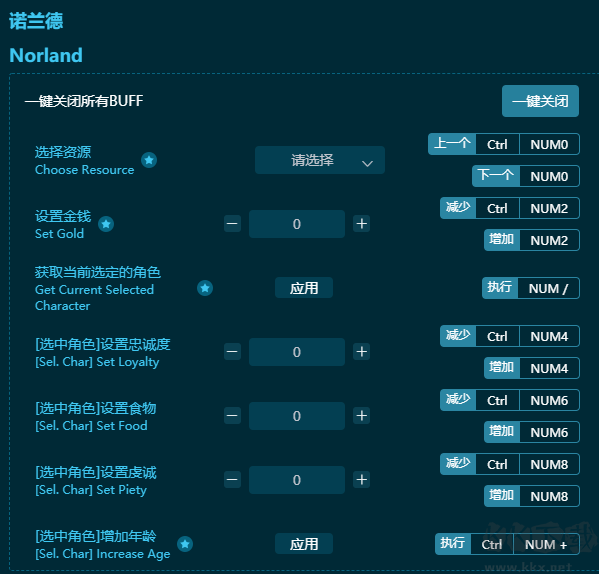Click the star icon next to Set Gold
Image resolution: width=599 pixels, height=574 pixels.
[x=106, y=224]
